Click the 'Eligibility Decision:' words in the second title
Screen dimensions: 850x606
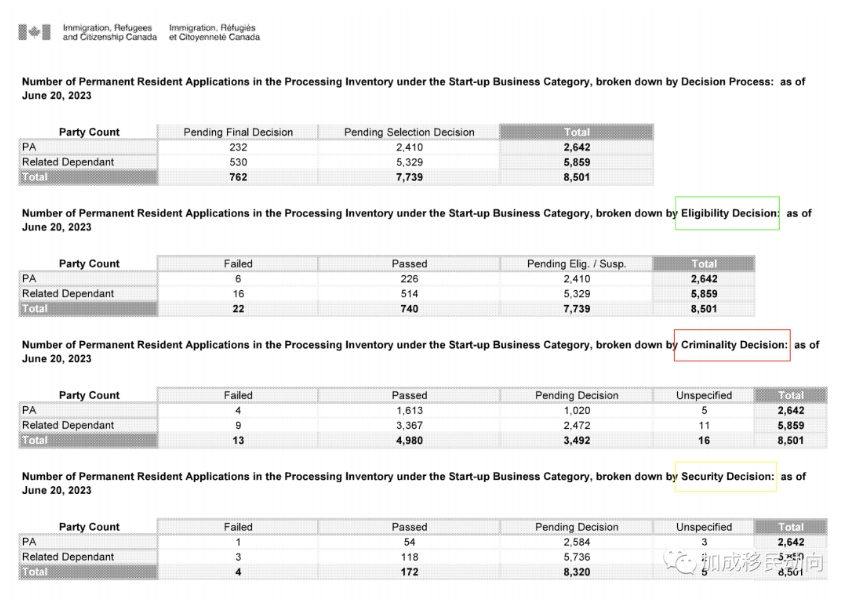(730, 213)
